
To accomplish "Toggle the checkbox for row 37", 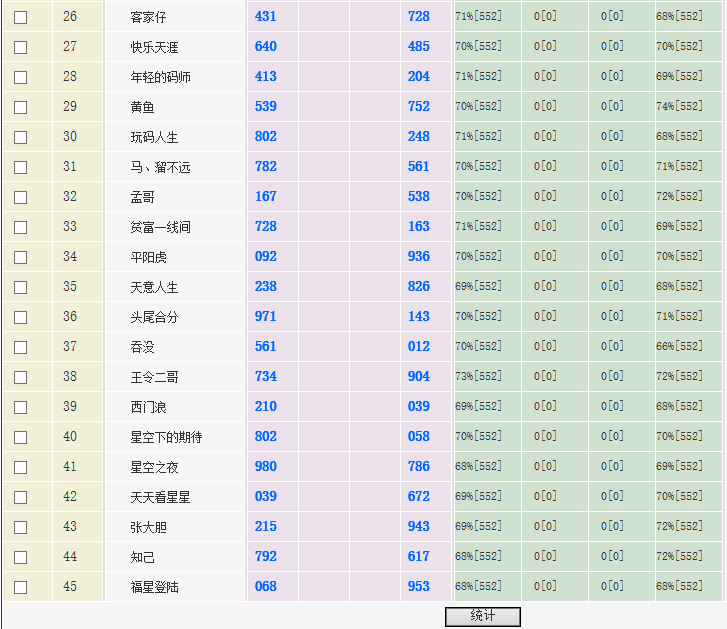I will click(20, 347).
